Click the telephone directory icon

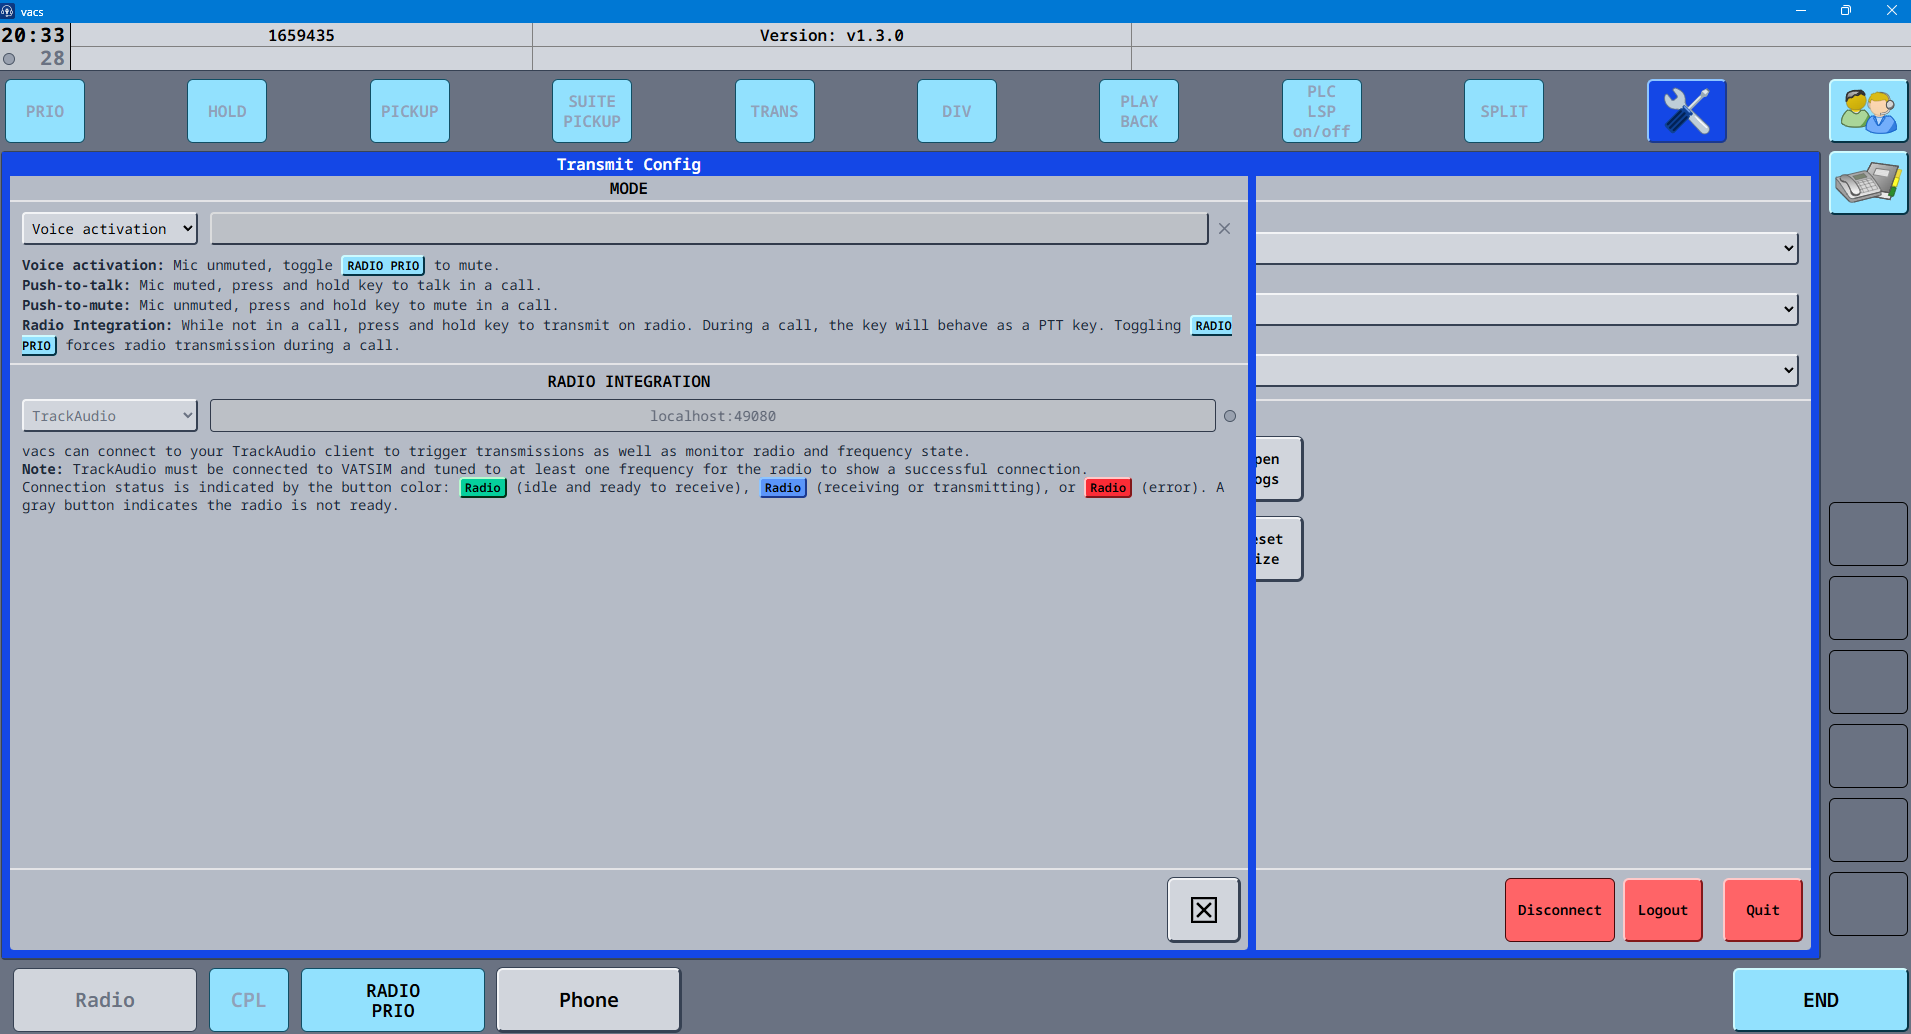point(1867,183)
